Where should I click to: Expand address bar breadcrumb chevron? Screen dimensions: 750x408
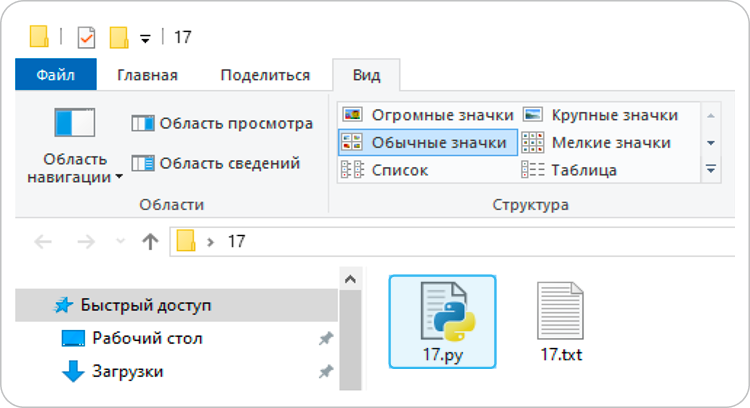210,242
